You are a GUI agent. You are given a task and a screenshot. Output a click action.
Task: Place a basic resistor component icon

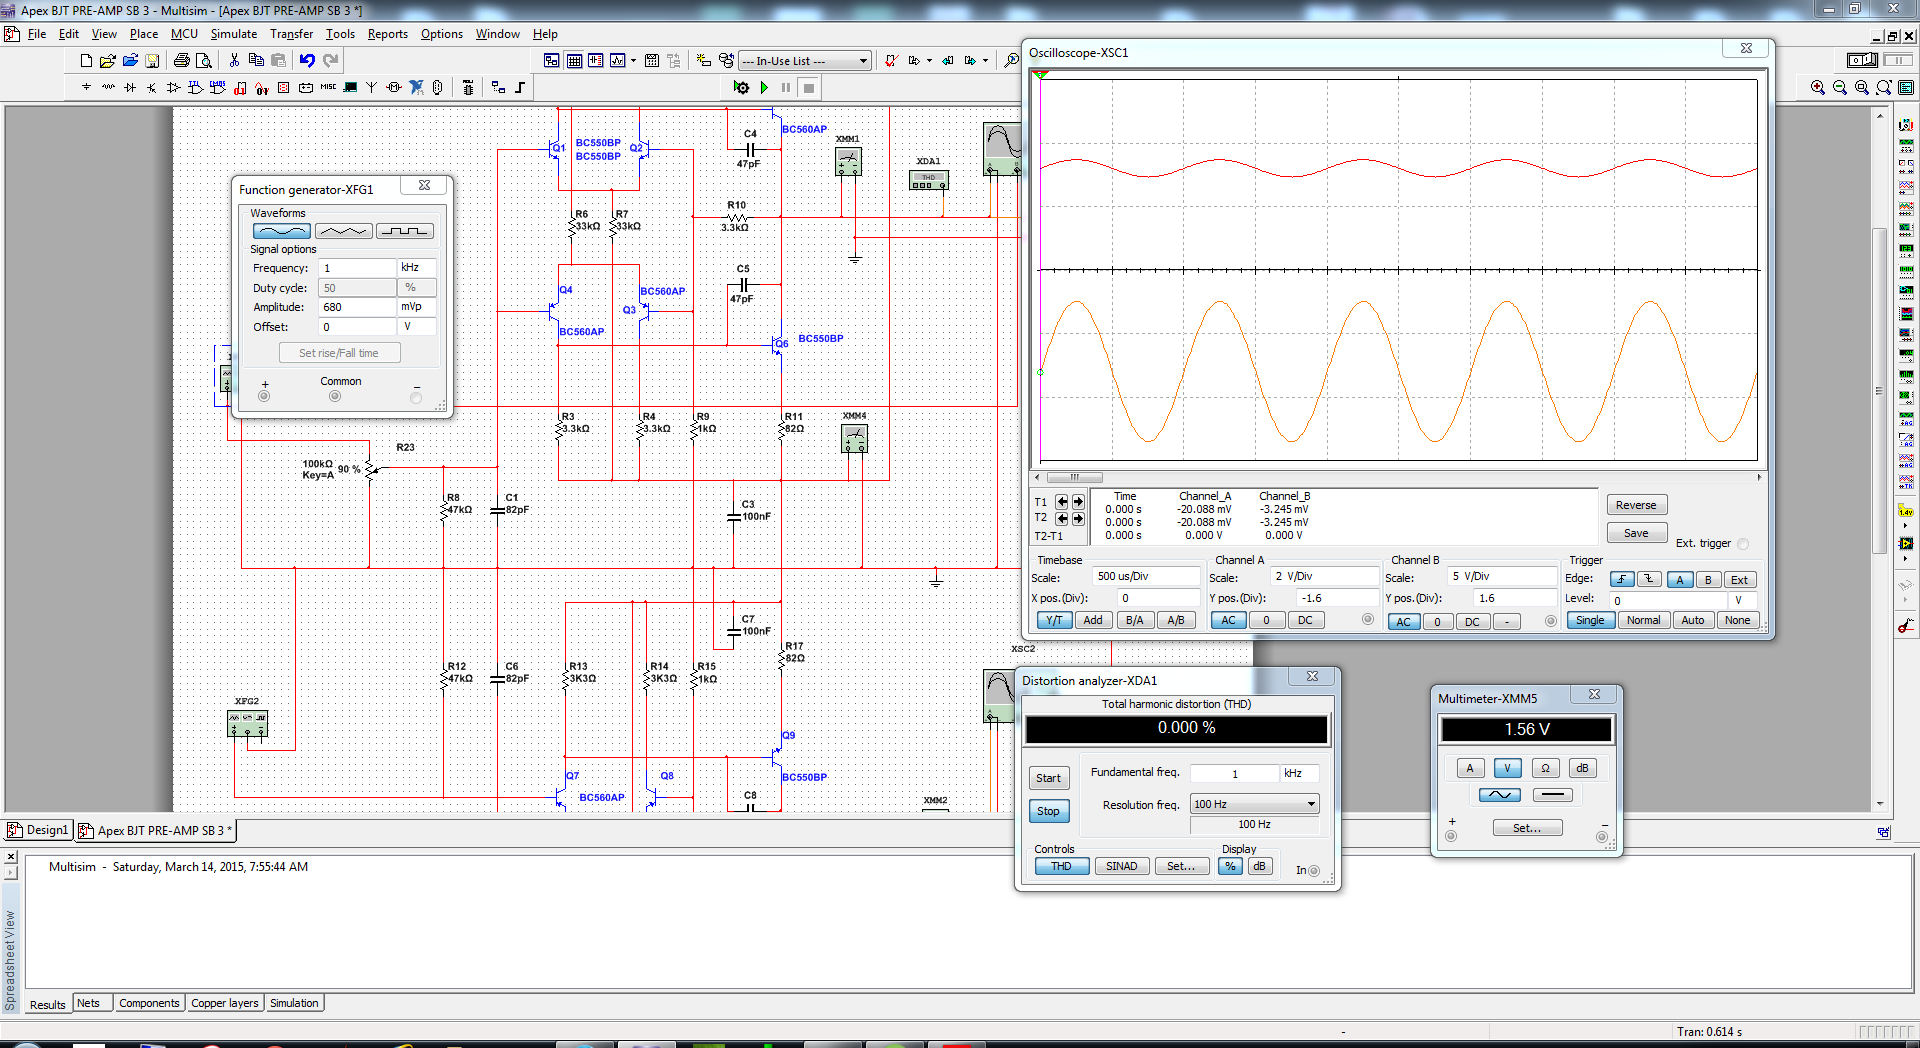[108, 88]
